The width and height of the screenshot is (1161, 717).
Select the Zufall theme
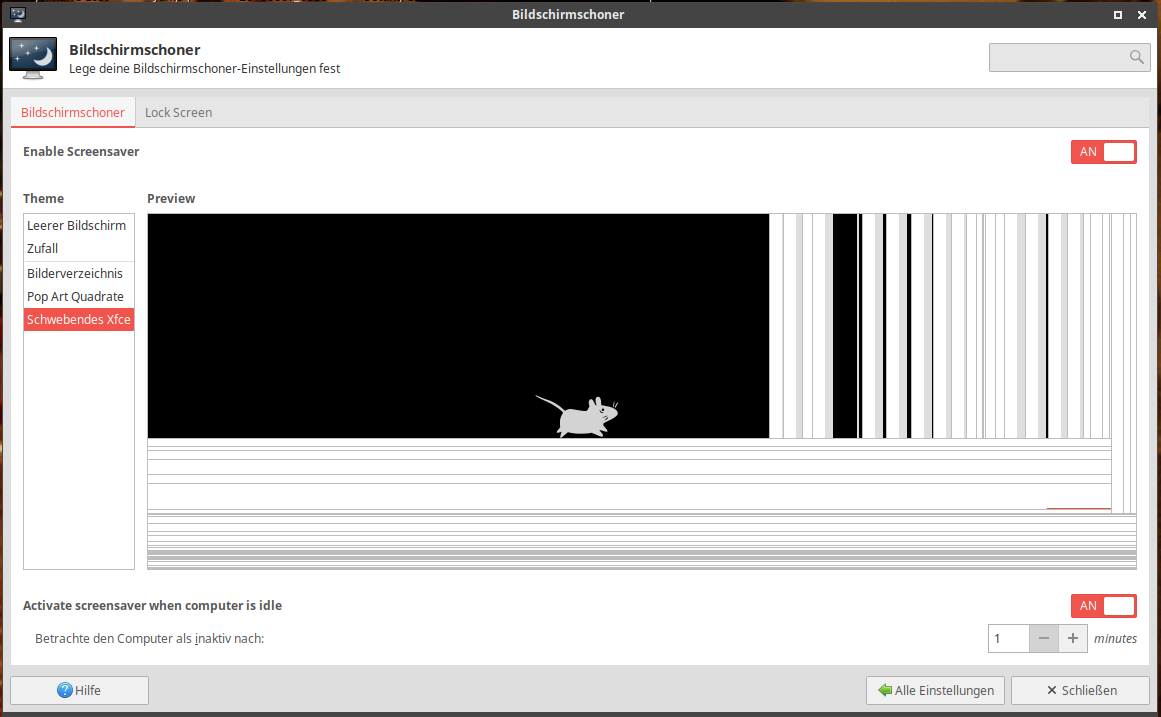click(43, 249)
